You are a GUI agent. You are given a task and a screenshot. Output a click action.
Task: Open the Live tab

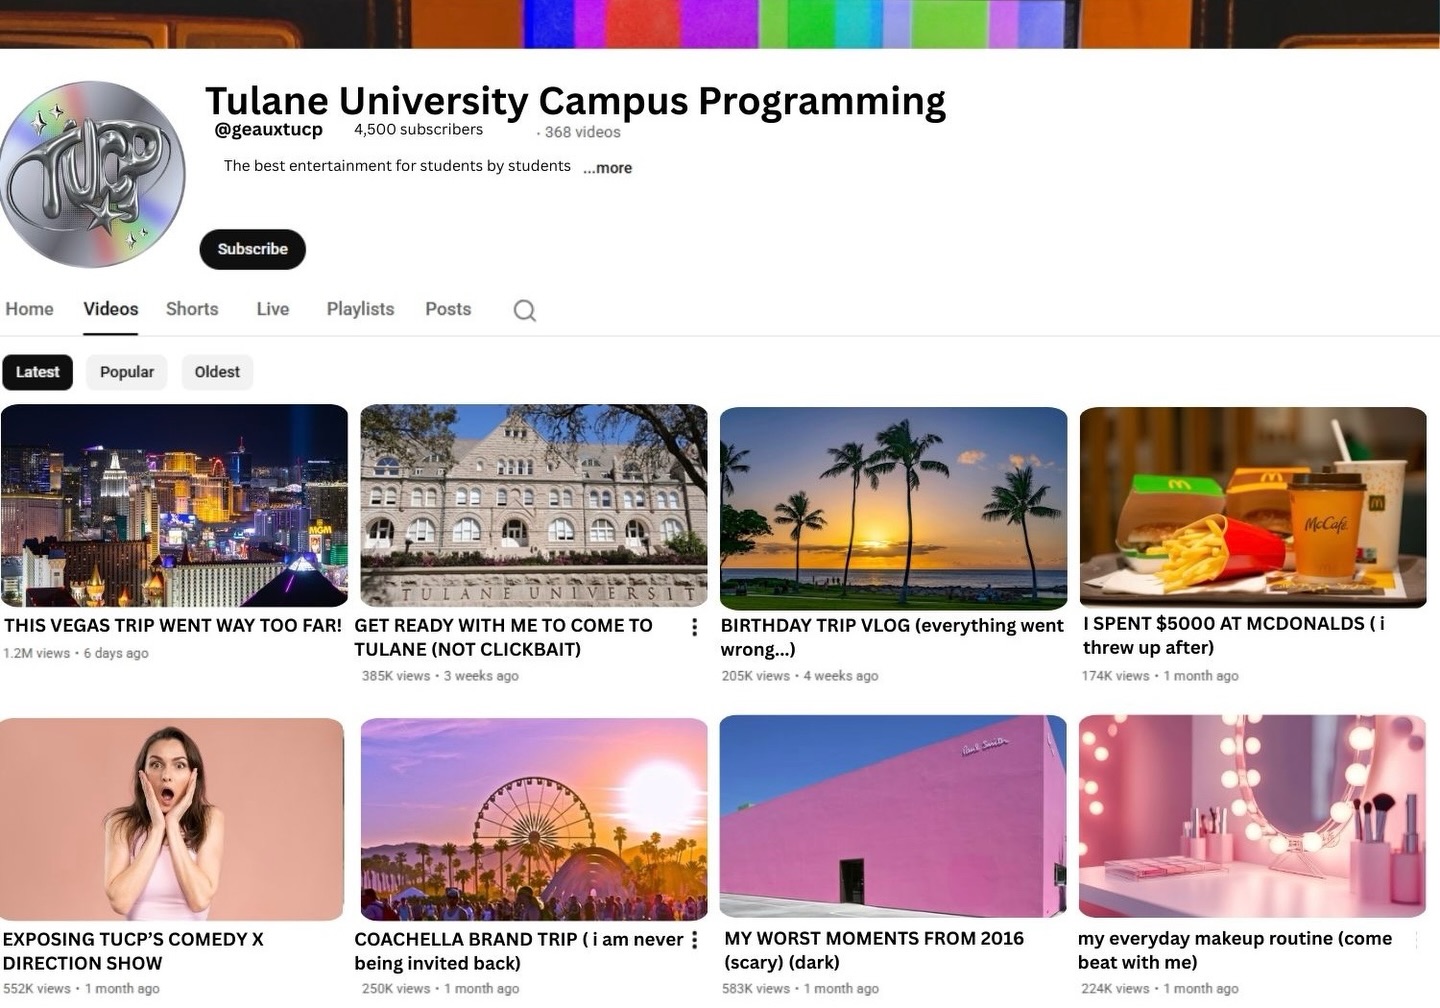(x=272, y=309)
